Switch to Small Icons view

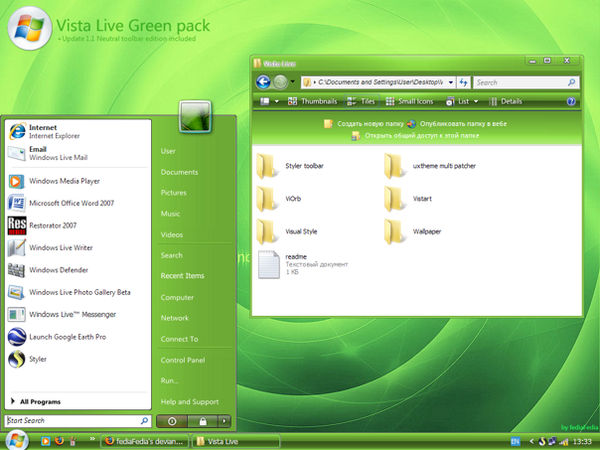[409, 101]
